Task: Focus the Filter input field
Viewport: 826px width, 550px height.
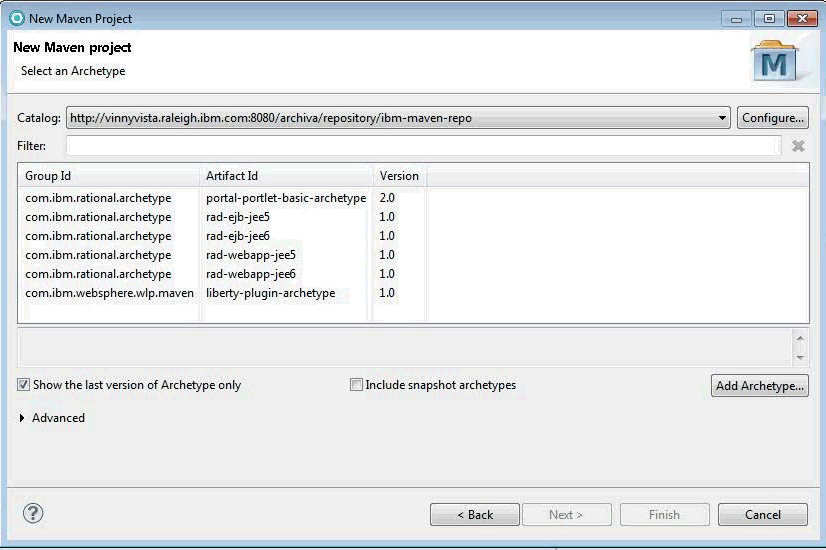Action: (x=424, y=146)
